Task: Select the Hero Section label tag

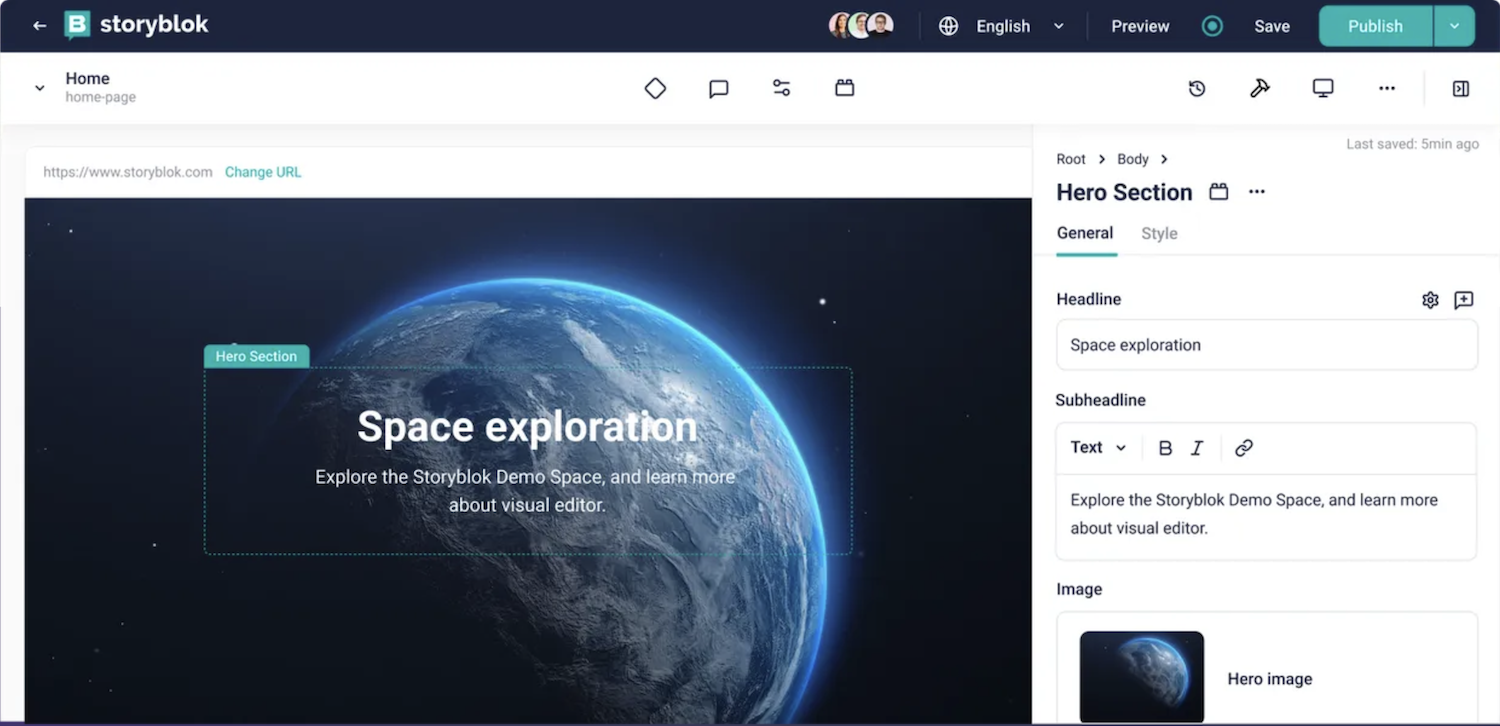Action: click(256, 356)
